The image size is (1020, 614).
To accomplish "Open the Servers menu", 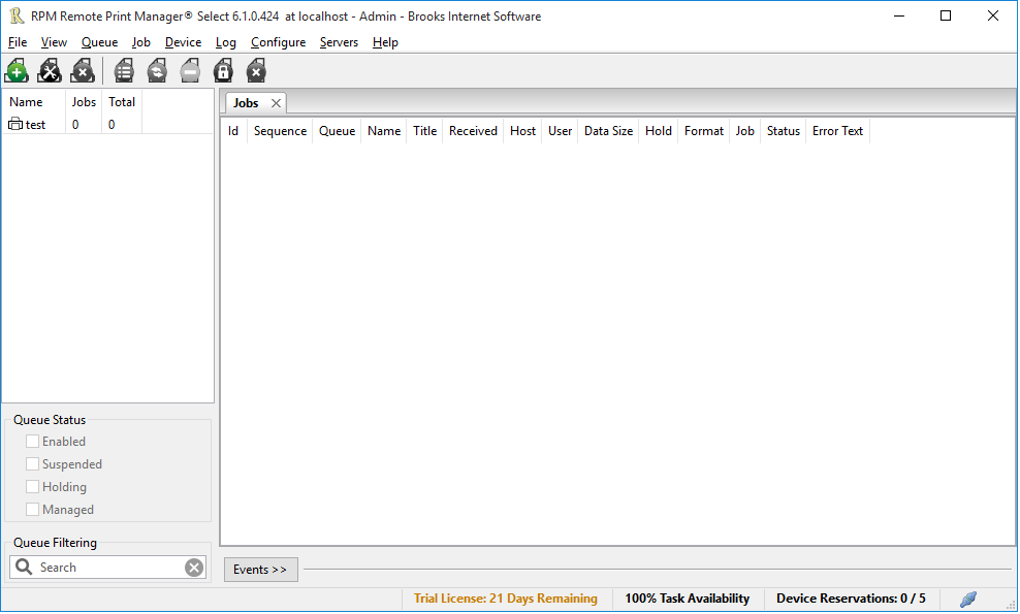I will pyautogui.click(x=339, y=42).
